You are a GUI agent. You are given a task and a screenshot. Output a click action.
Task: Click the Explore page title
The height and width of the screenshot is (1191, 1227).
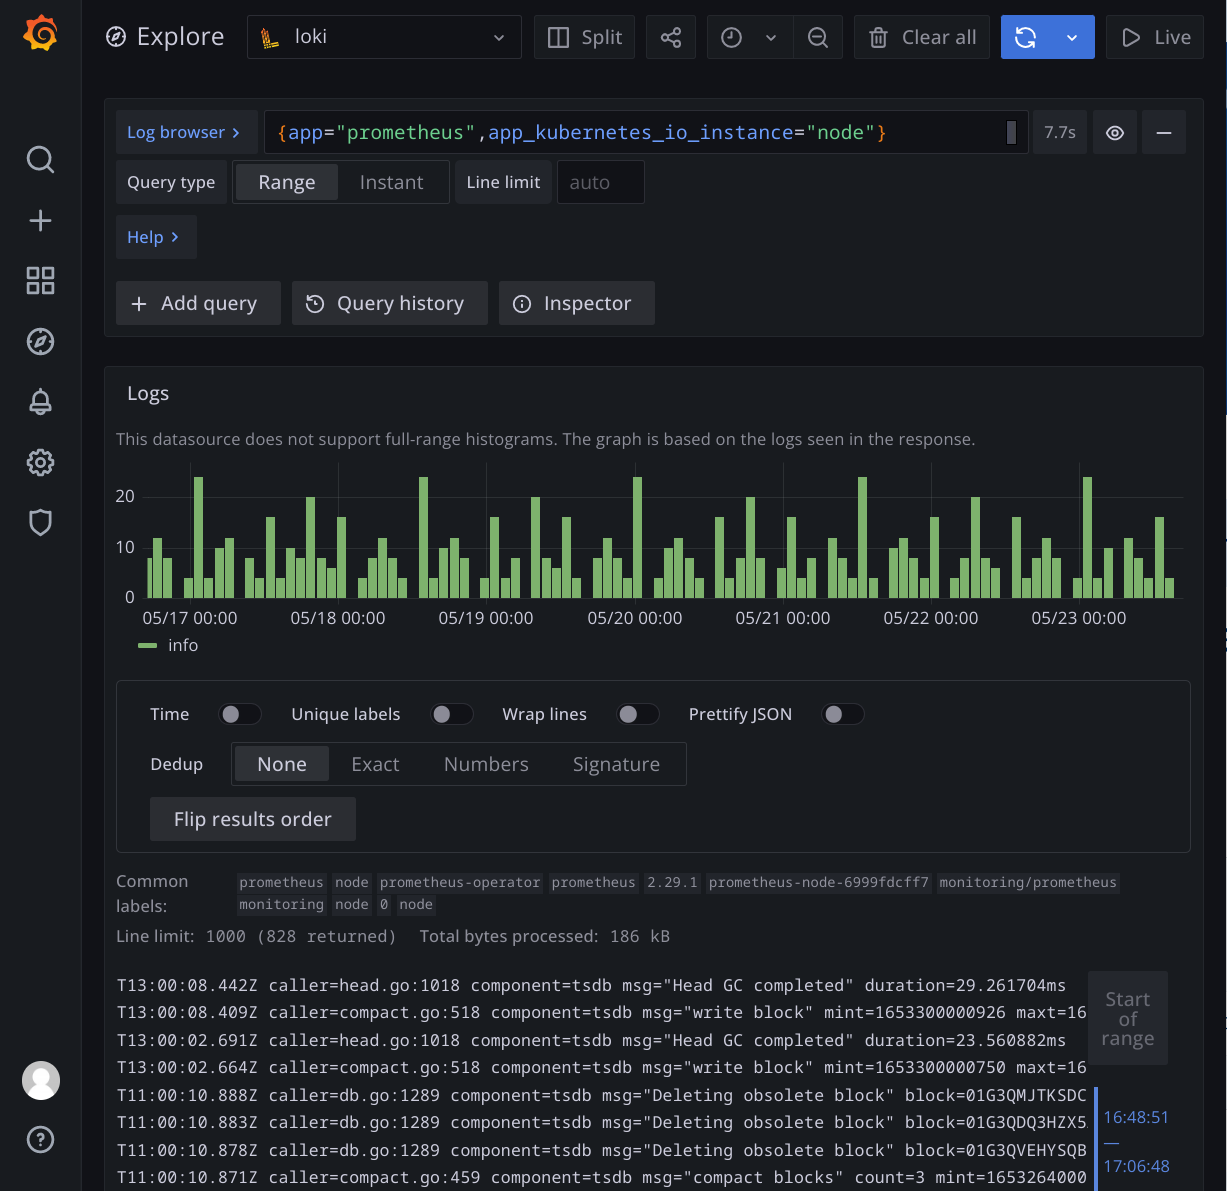(x=180, y=37)
